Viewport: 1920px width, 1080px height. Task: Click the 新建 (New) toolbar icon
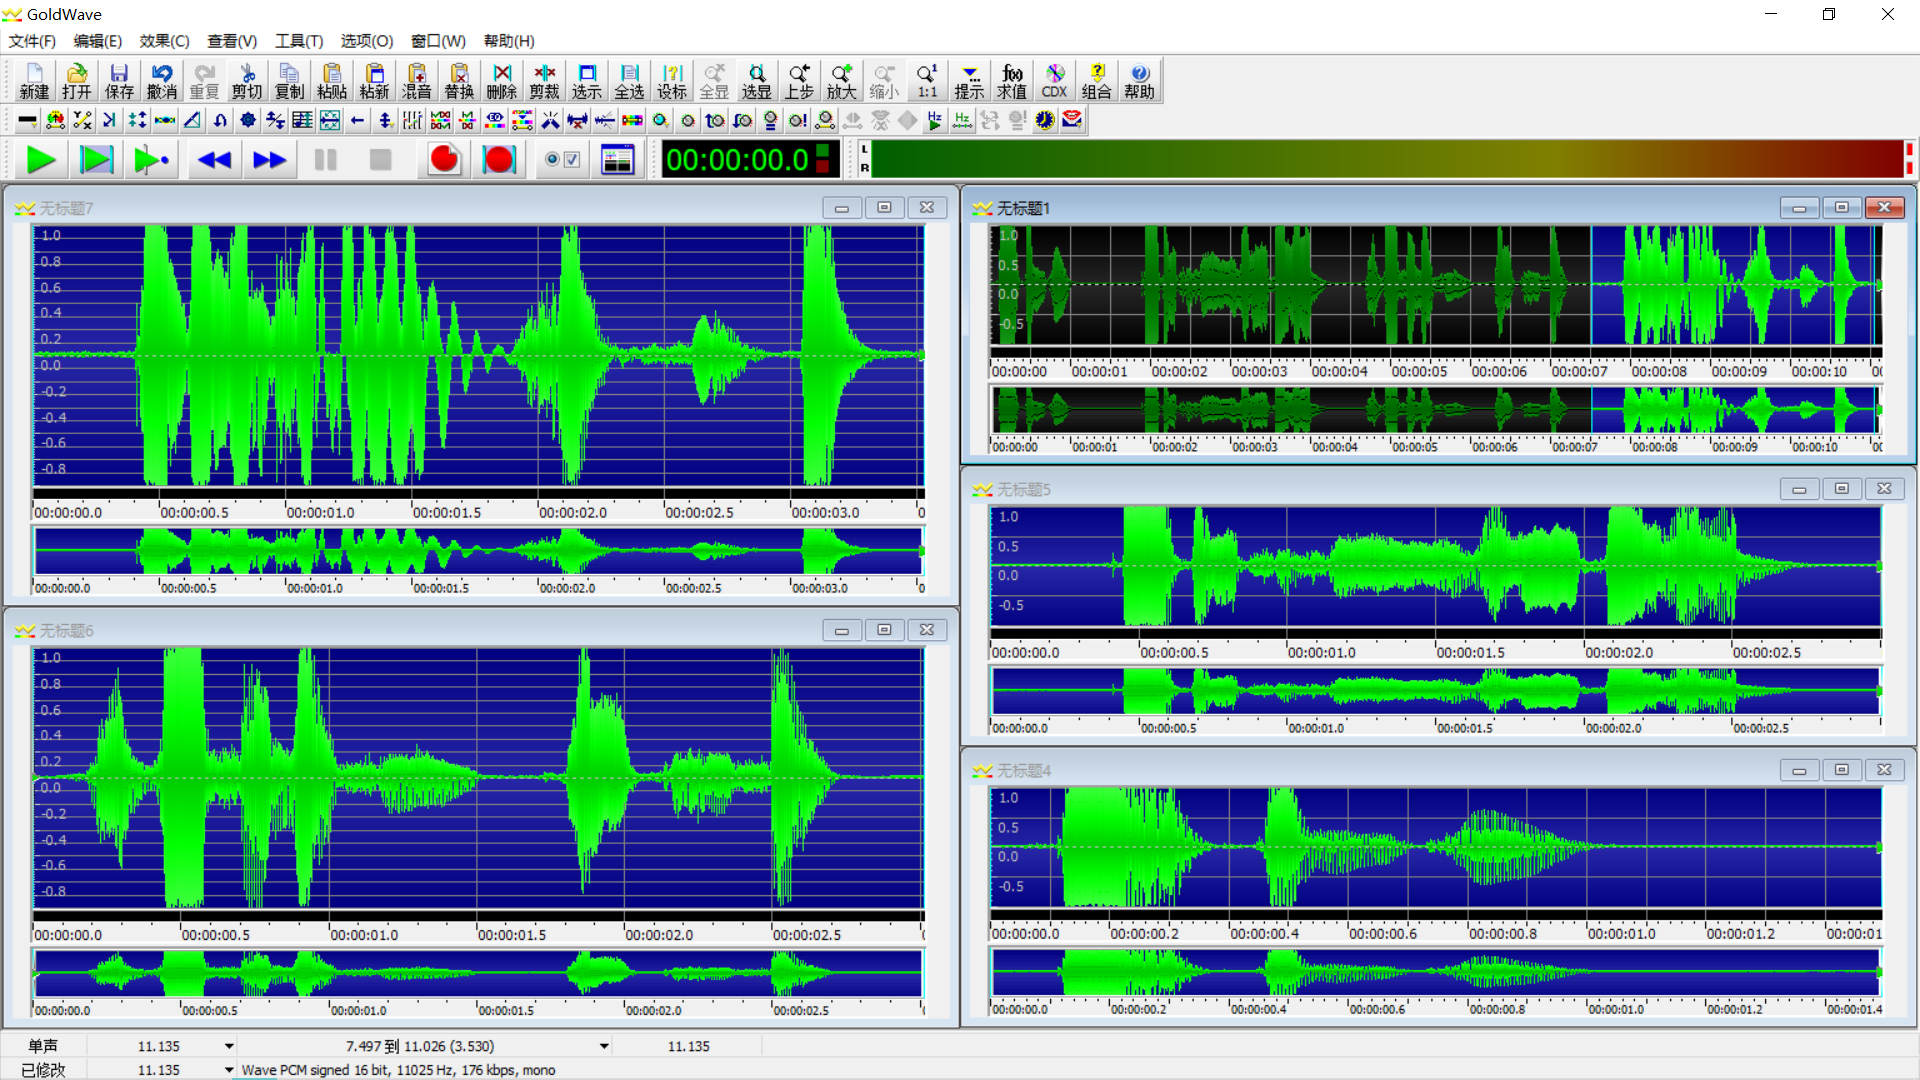34,81
